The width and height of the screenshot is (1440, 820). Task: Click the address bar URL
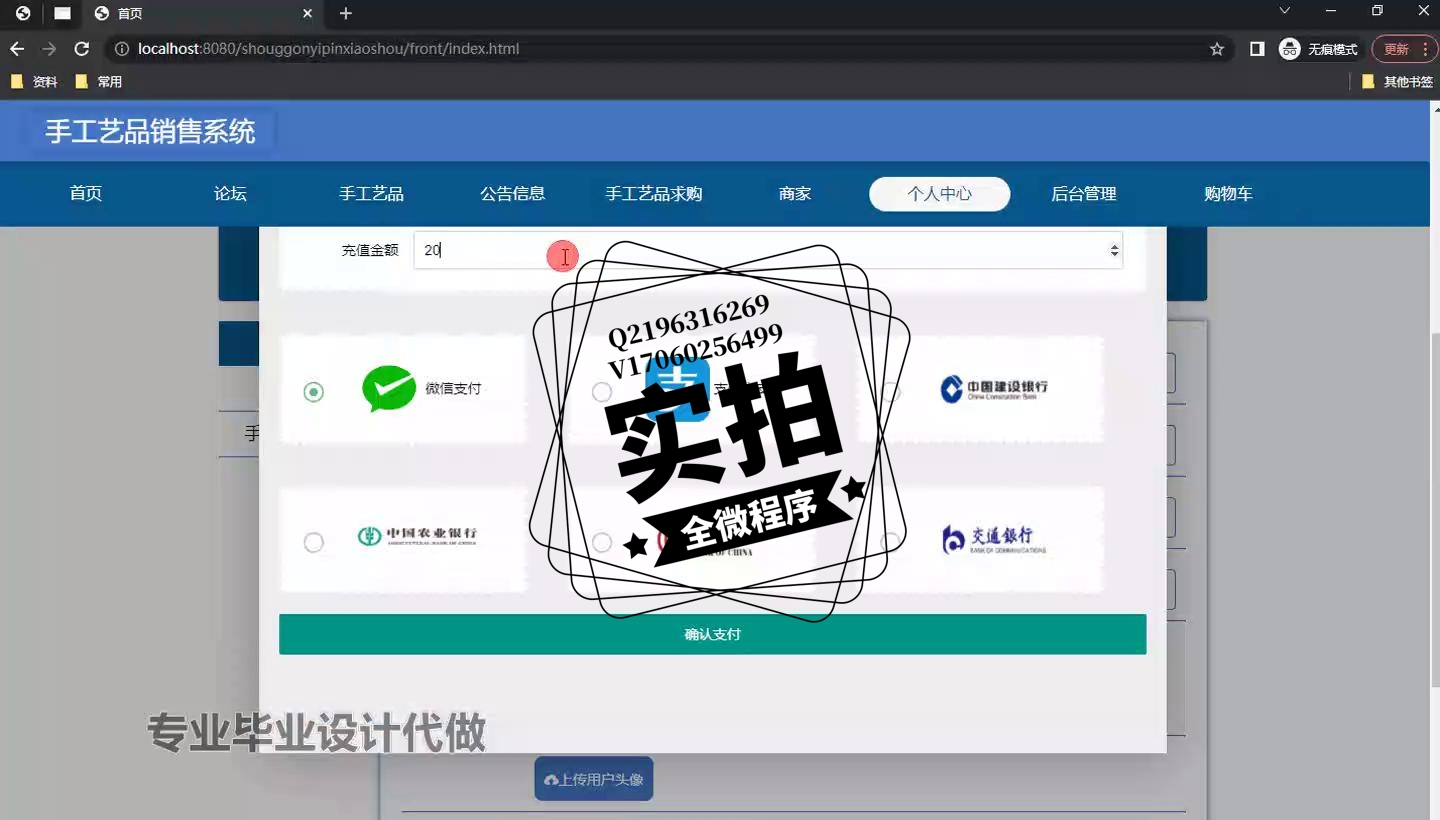pyautogui.click(x=328, y=49)
